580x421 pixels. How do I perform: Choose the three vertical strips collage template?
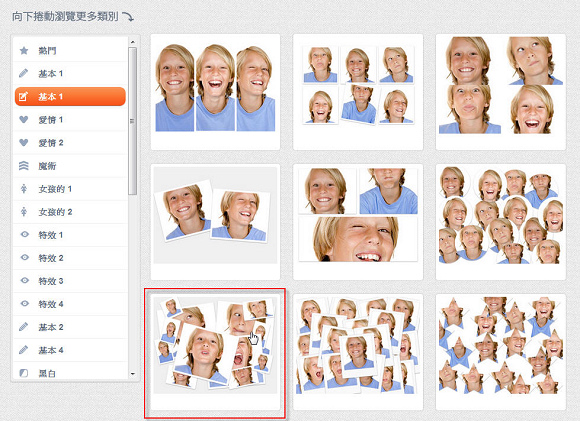(x=215, y=92)
